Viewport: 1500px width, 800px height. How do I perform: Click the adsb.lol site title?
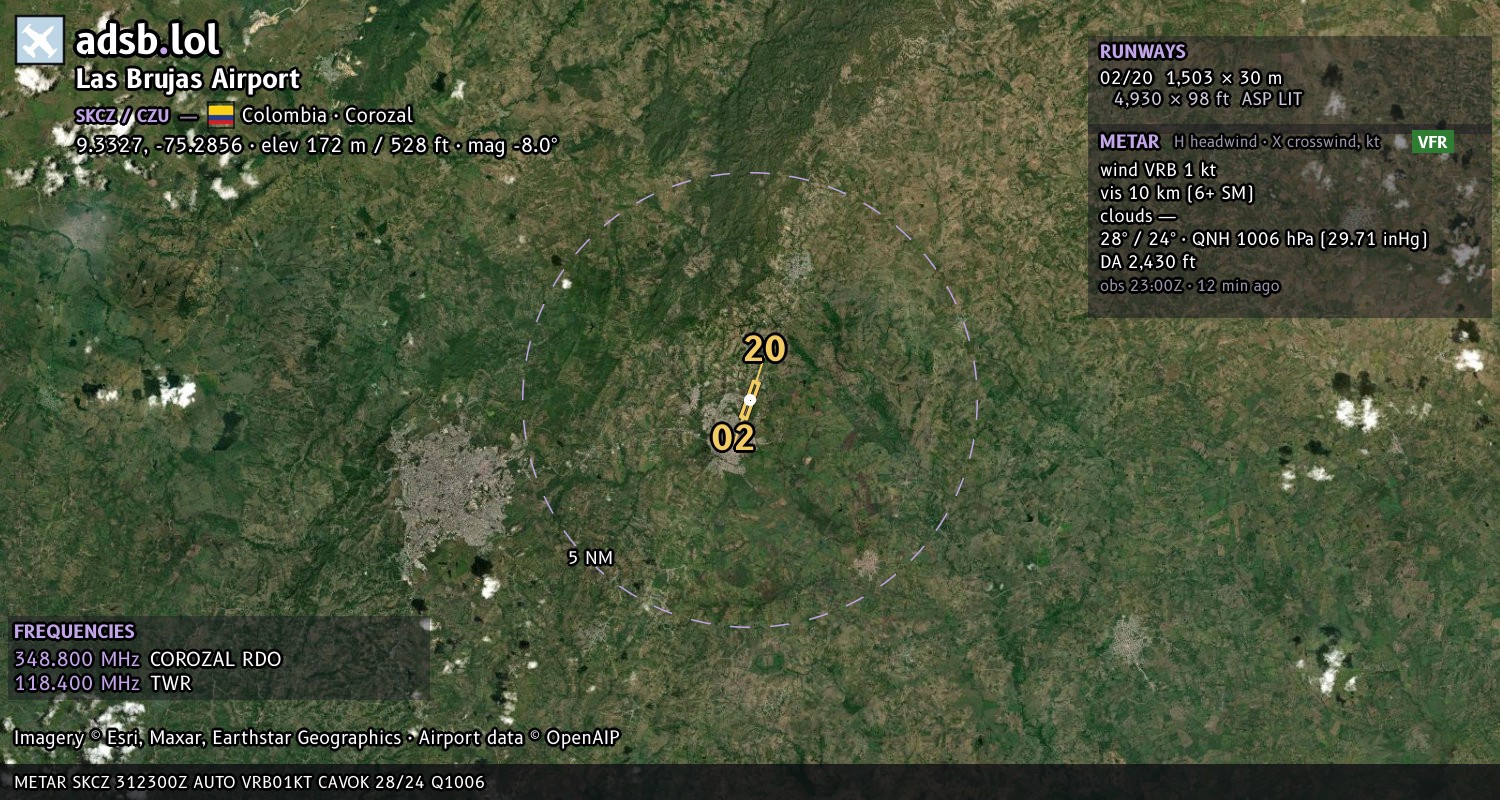tap(147, 41)
